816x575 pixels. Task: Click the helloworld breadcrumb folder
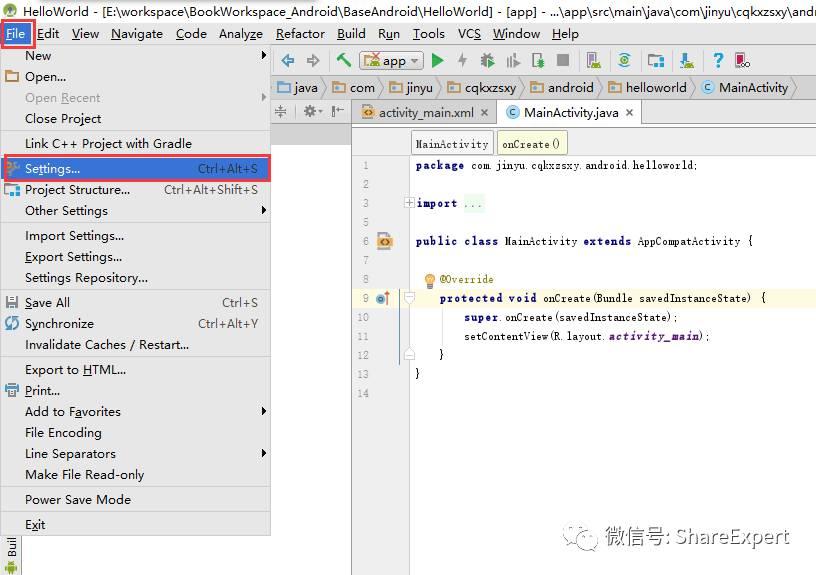(655, 88)
